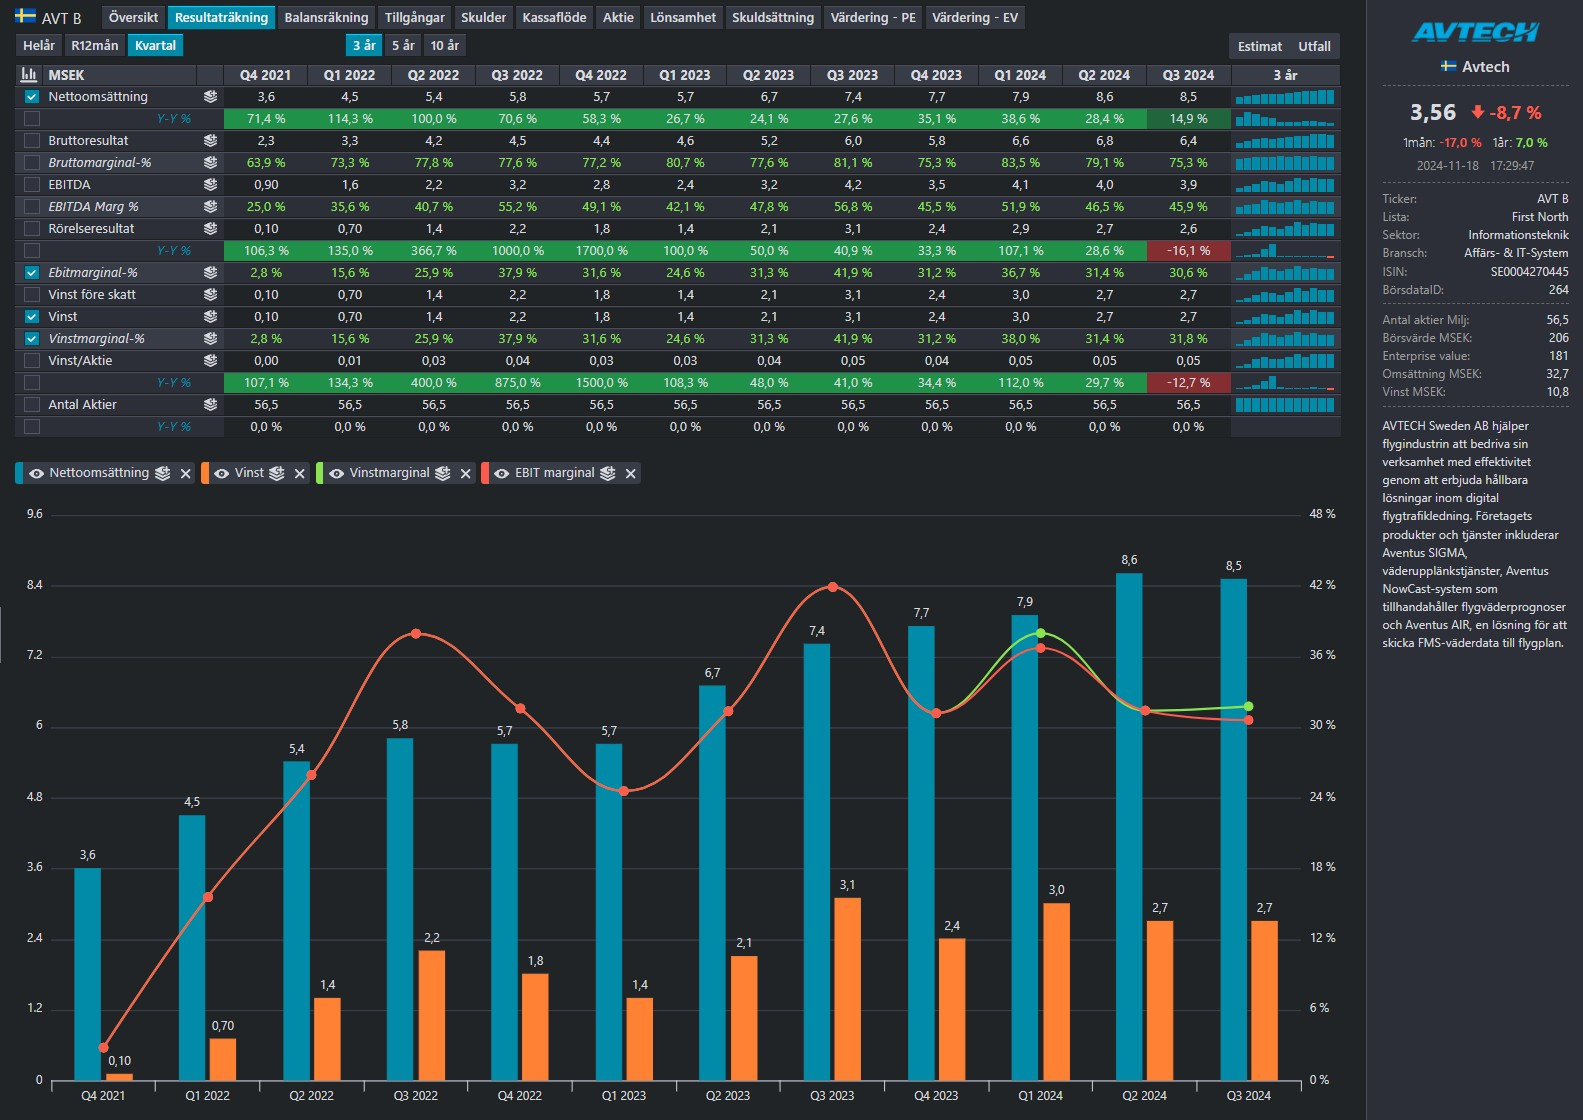Click the stack icon in Ebitmarginal-% row

point(210,273)
